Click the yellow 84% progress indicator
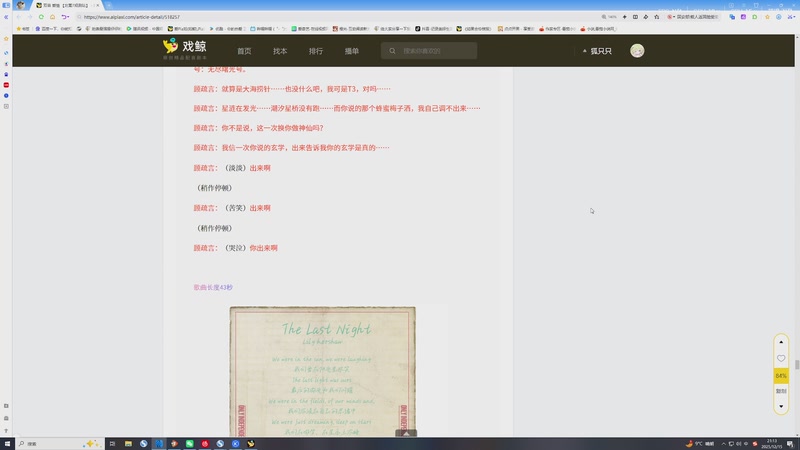The width and height of the screenshot is (800, 450). (x=781, y=376)
